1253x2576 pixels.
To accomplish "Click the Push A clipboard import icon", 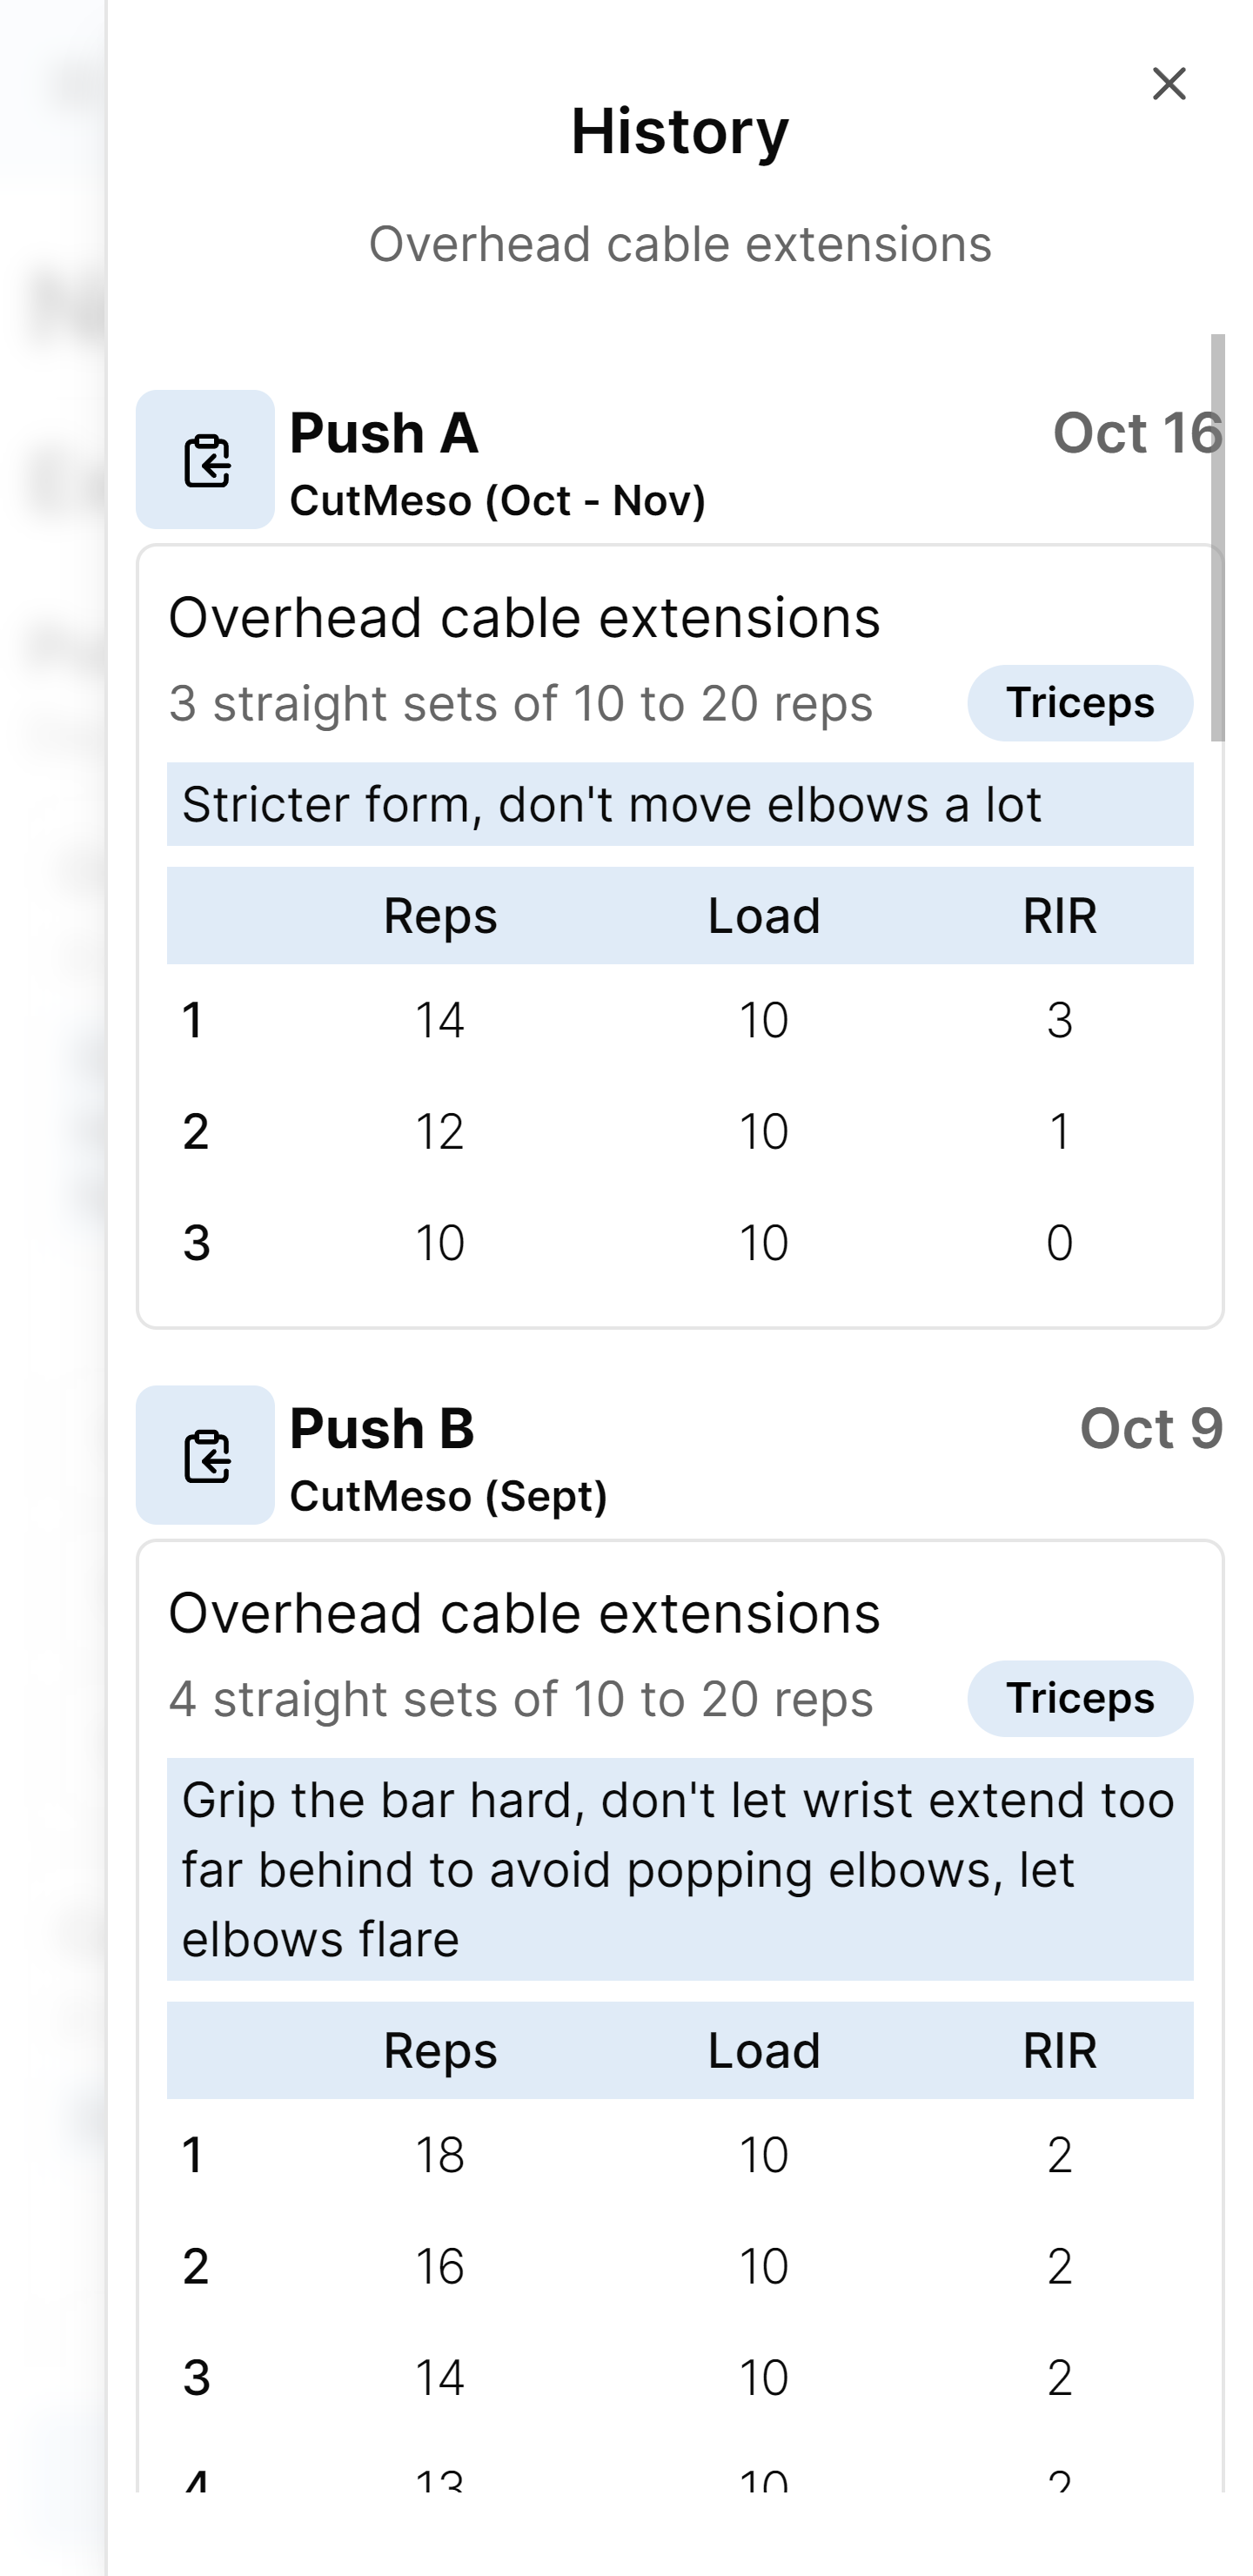I will point(206,460).
